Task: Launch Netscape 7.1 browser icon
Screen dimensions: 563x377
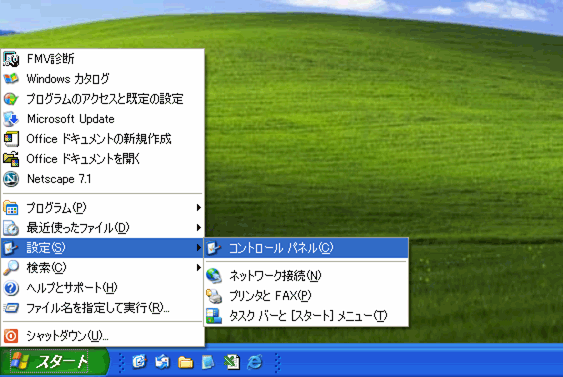Action: pyautogui.click(x=11, y=179)
